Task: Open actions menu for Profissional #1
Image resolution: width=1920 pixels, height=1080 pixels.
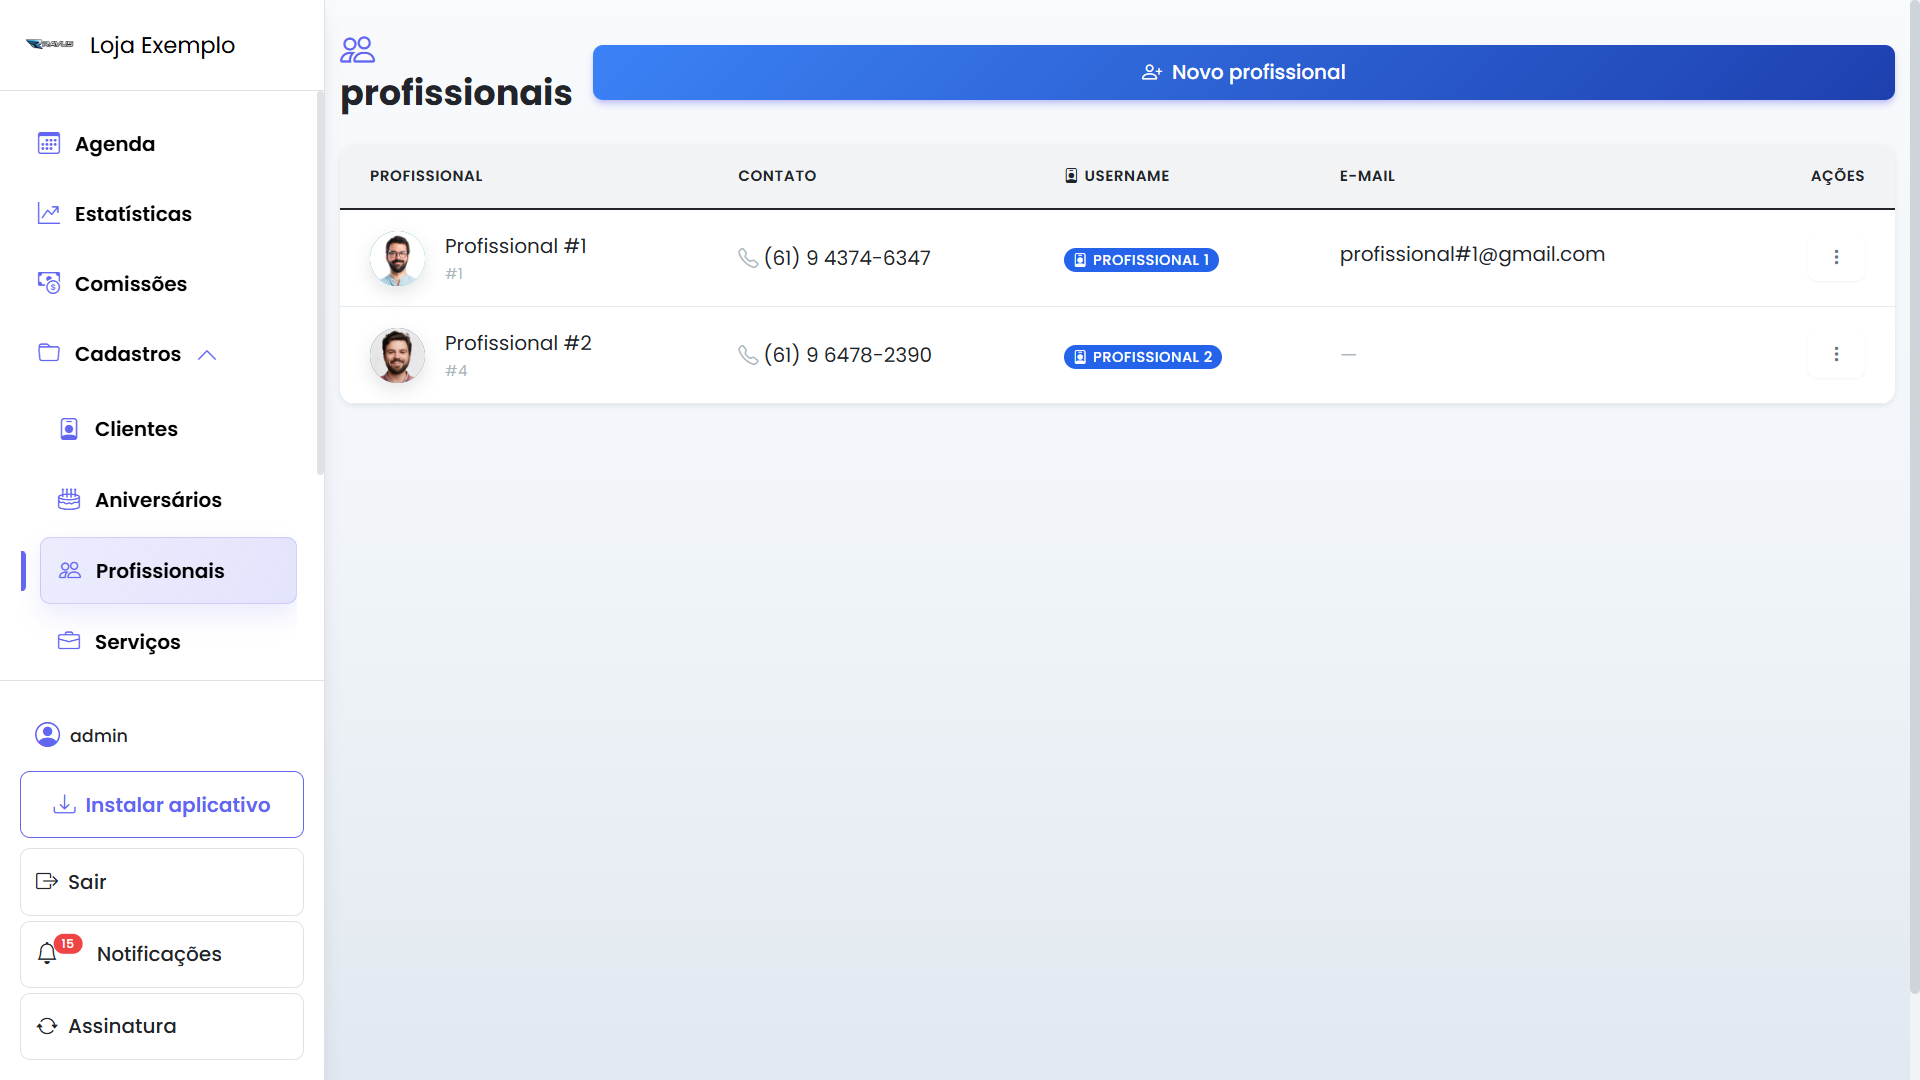Action: pos(1836,257)
